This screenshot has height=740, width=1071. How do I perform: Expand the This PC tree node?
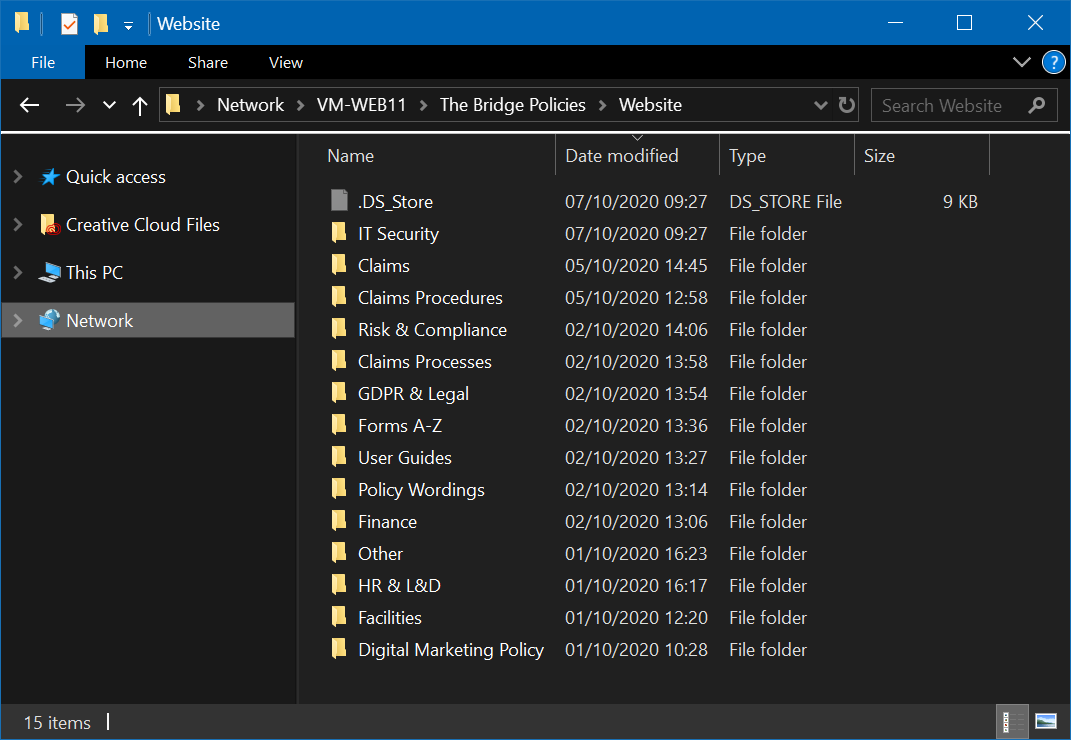[x=17, y=273]
